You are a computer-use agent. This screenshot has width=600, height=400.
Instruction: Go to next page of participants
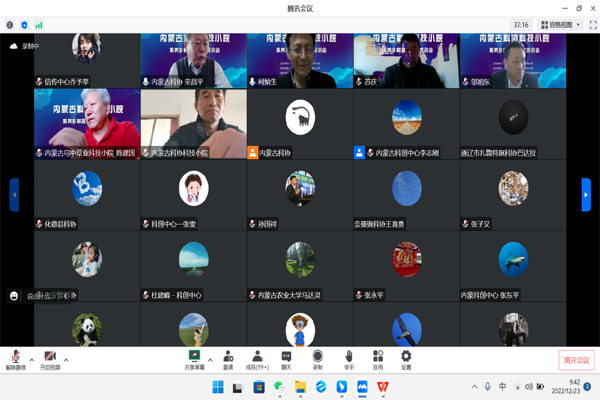click(x=586, y=195)
